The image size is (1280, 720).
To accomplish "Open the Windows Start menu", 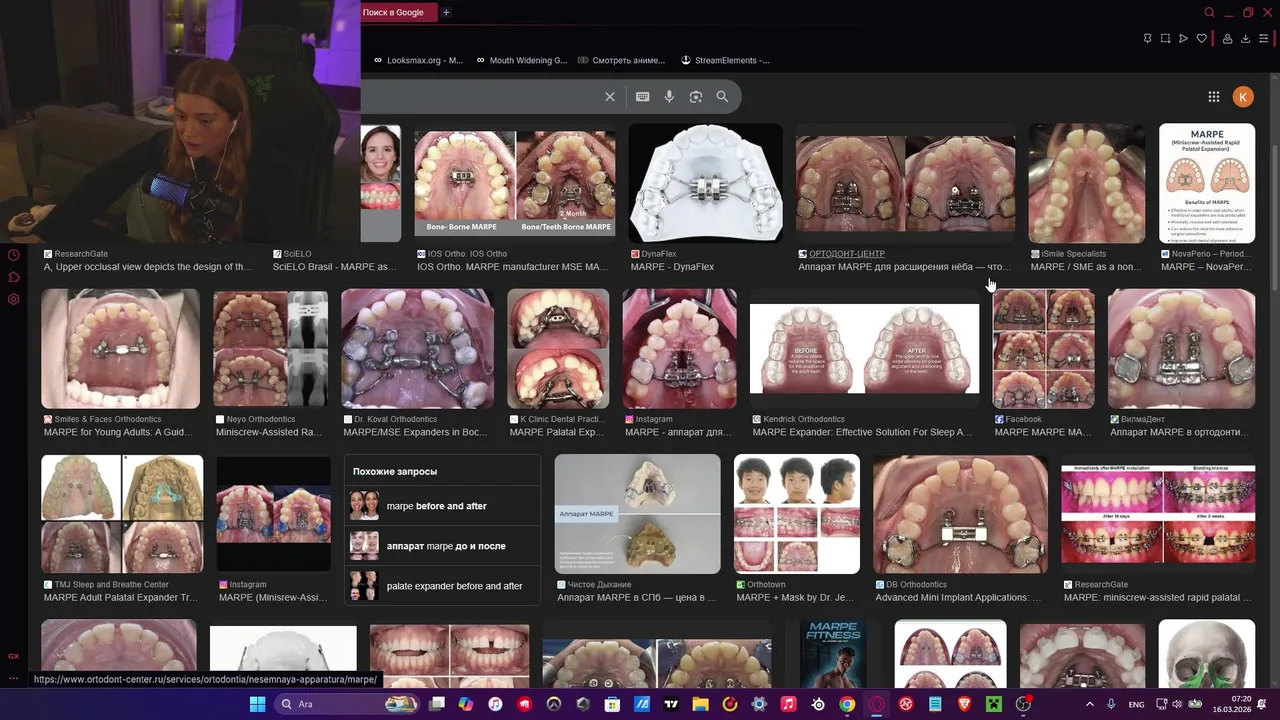I will click(257, 704).
